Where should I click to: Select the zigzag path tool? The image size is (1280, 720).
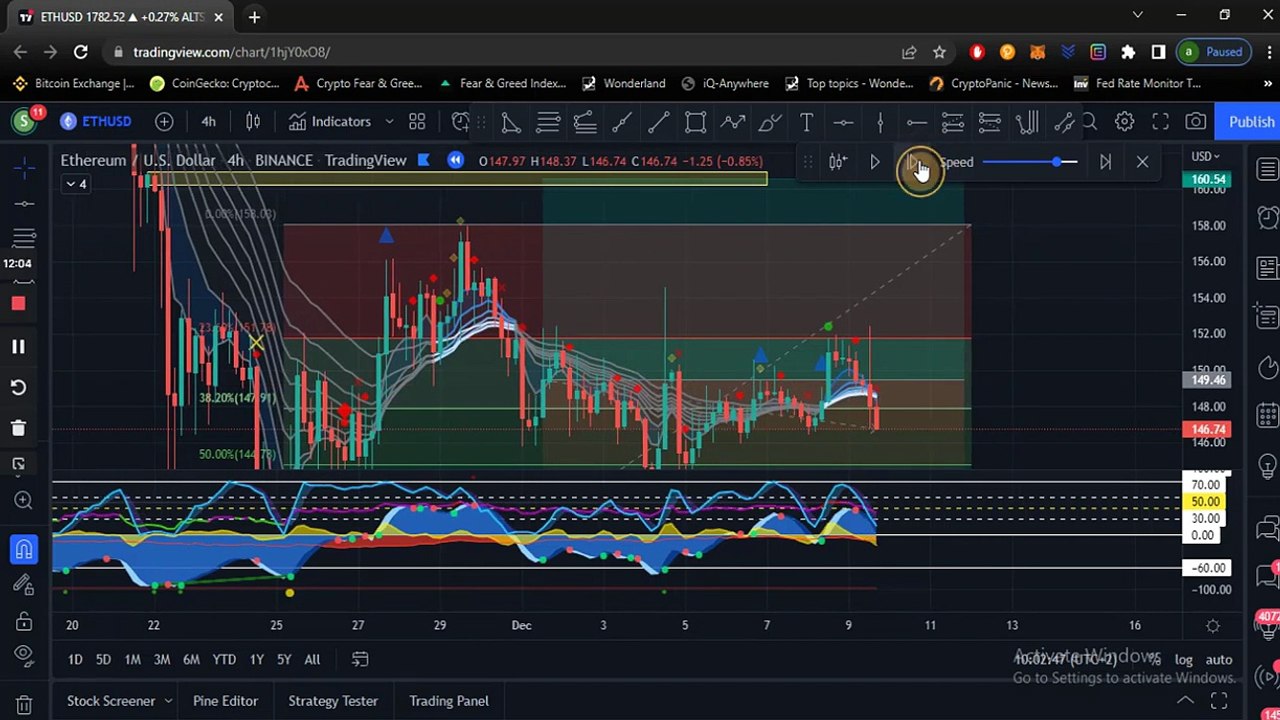click(733, 122)
